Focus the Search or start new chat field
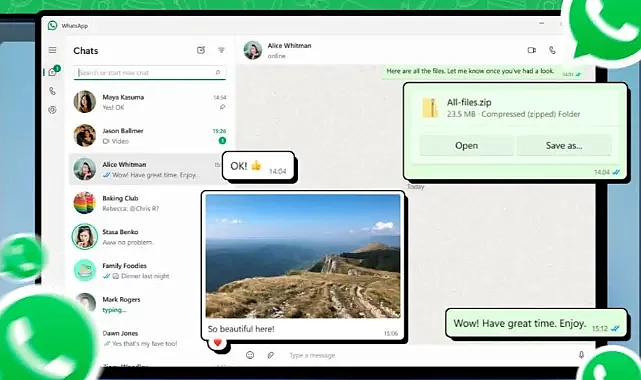 [150, 72]
